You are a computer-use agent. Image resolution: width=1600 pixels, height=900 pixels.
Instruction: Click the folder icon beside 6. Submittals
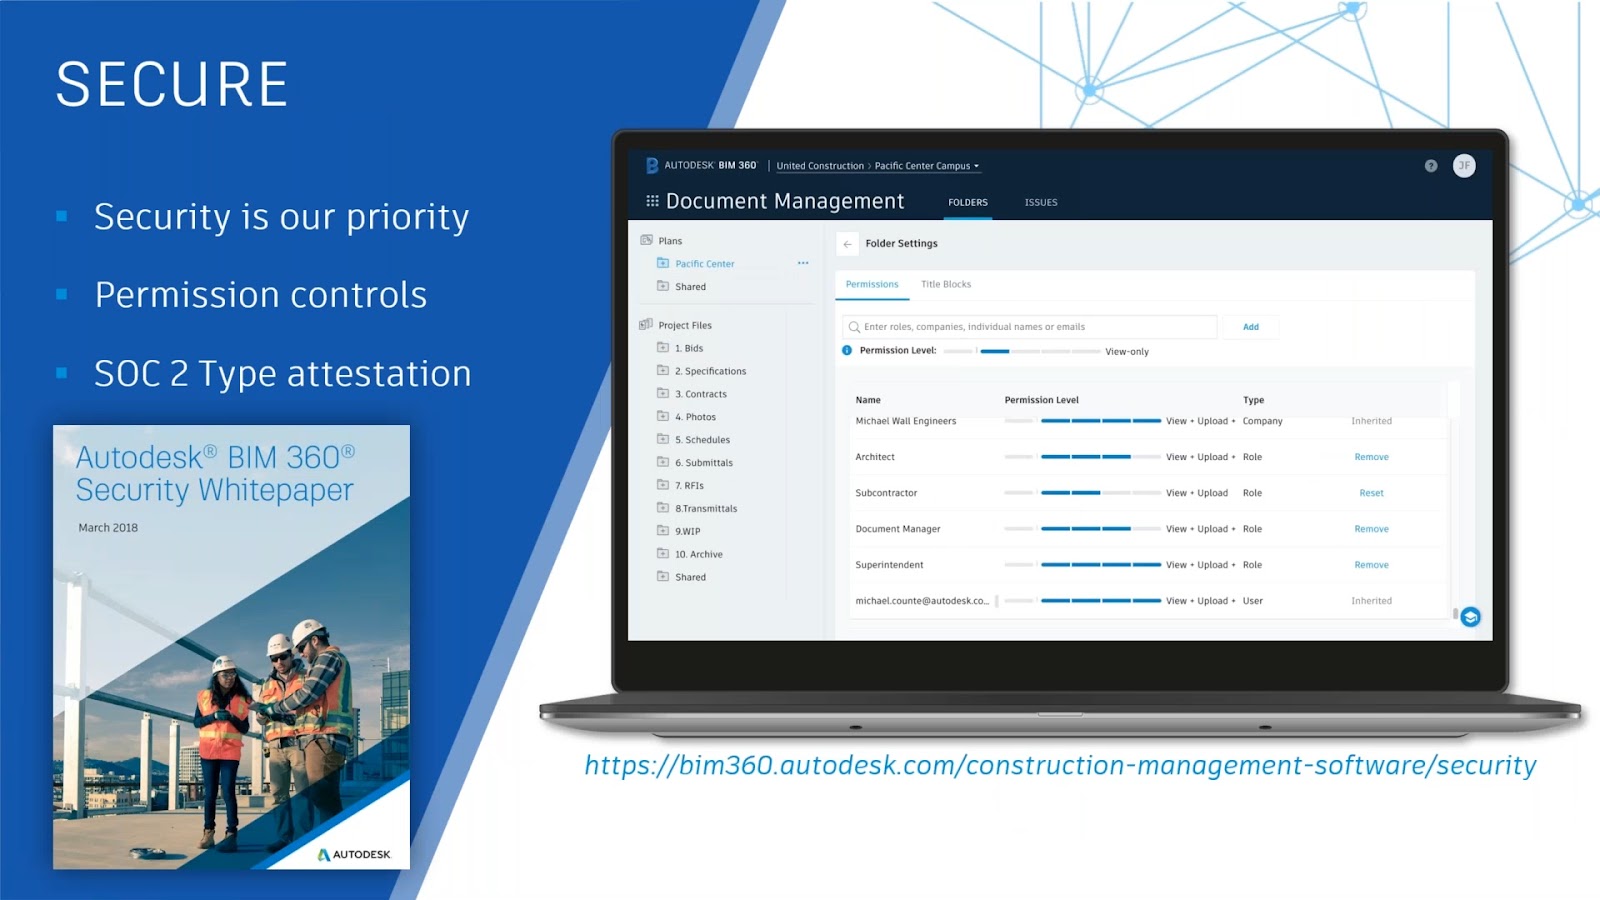[662, 463]
